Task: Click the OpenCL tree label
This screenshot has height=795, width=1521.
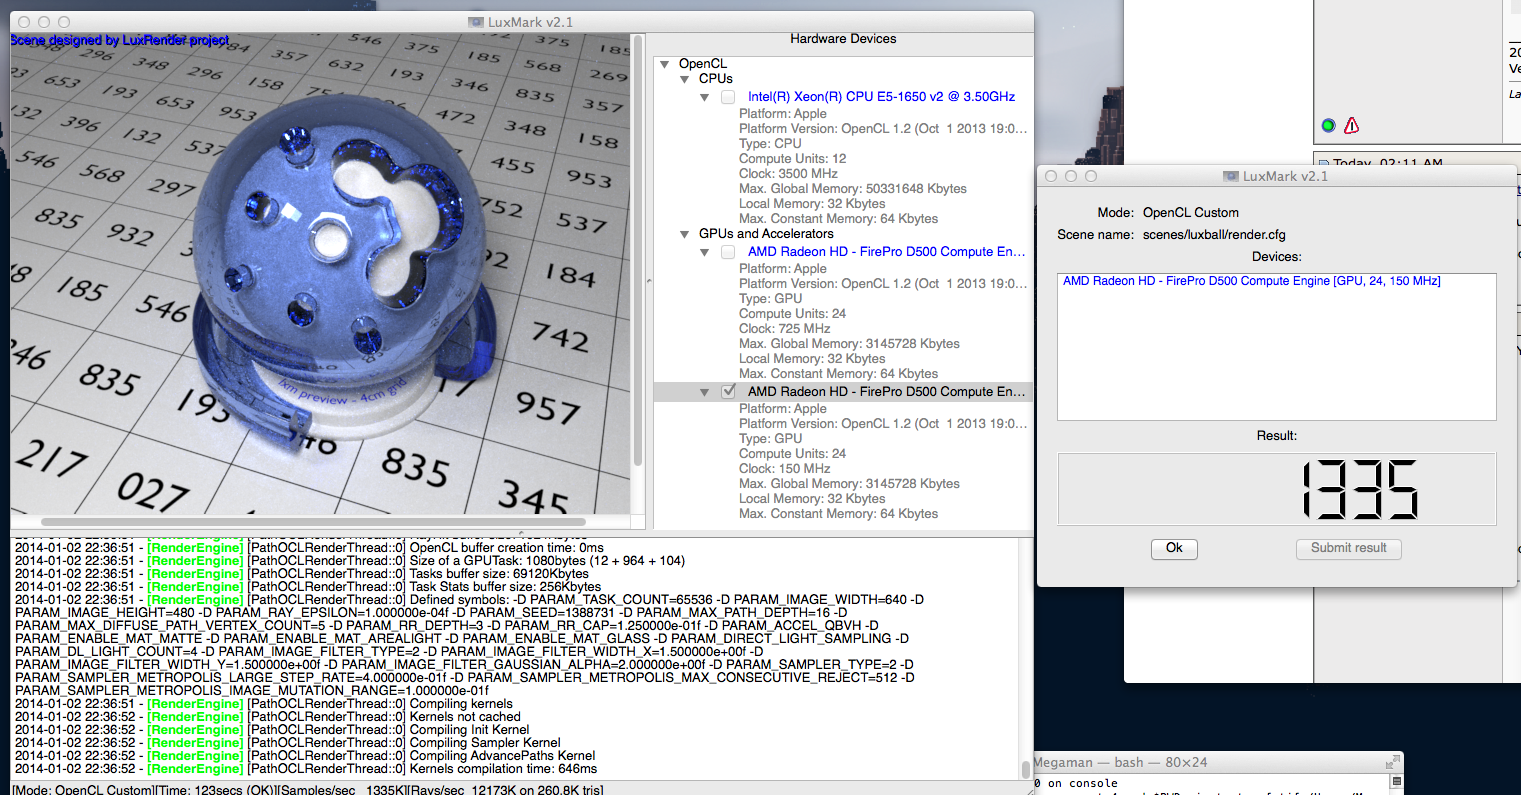Action: 702,64
